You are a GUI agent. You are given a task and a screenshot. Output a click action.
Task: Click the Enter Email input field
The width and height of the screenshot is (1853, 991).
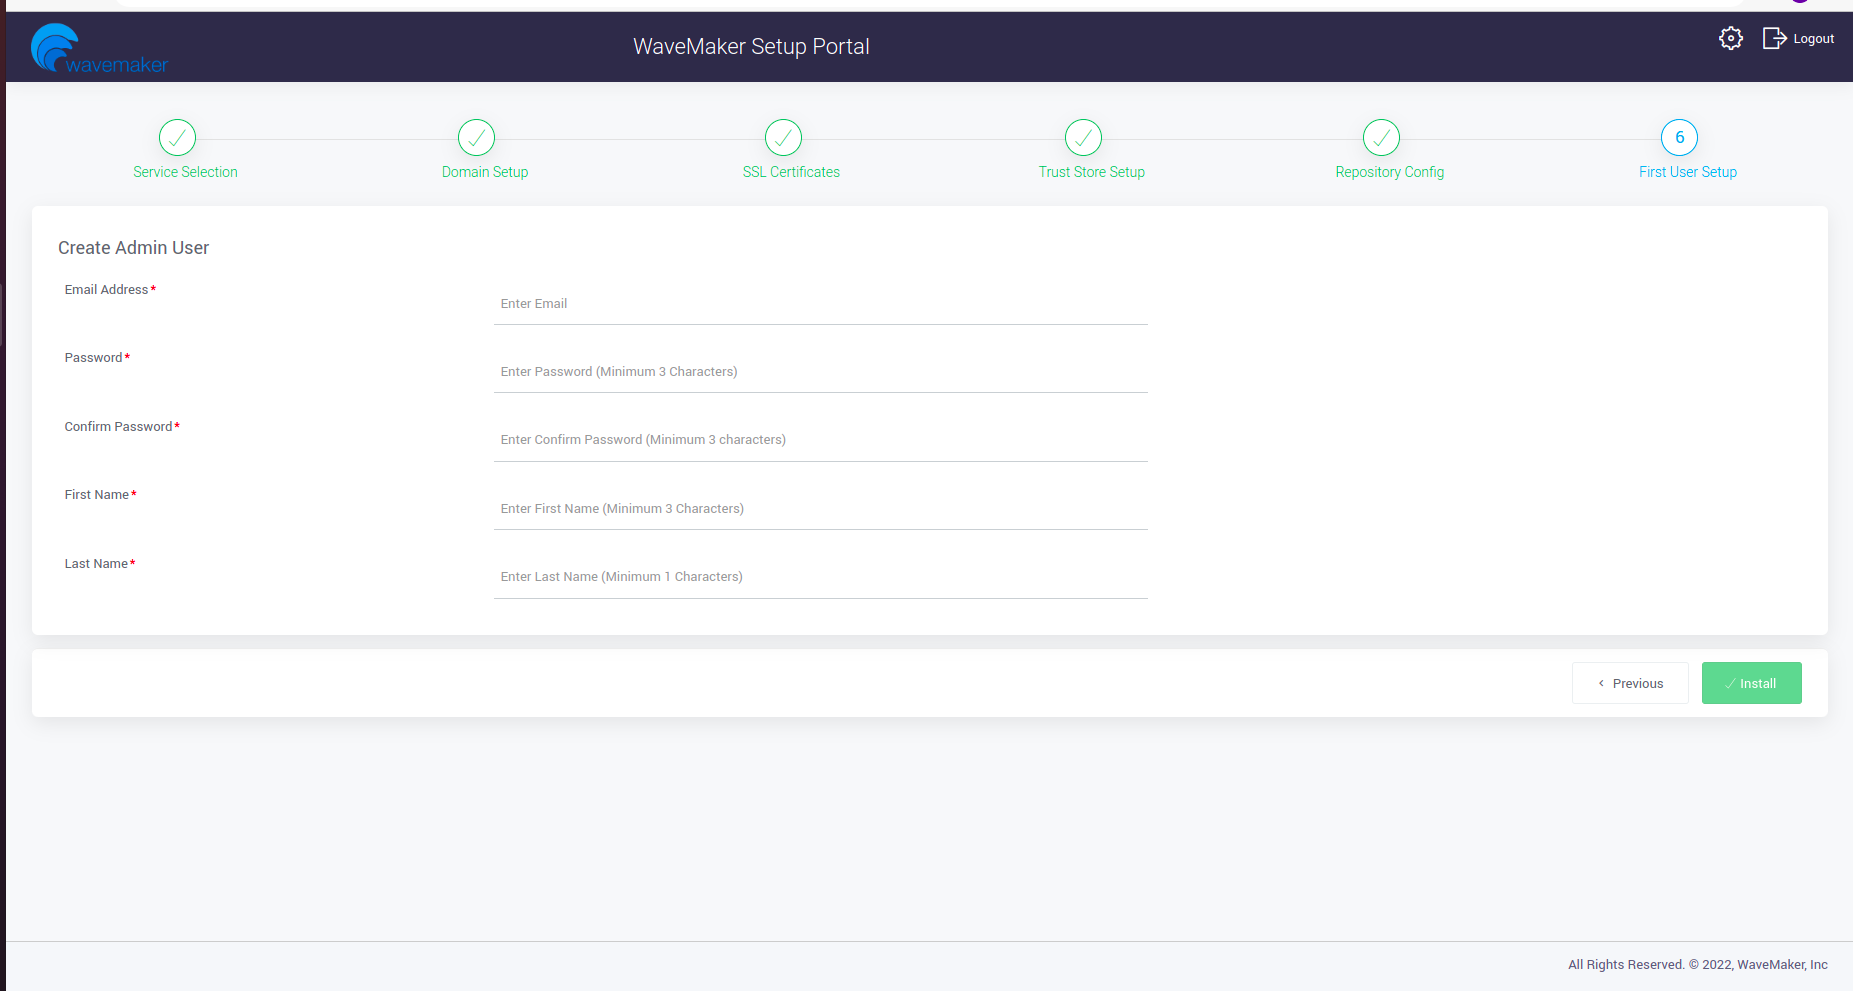[x=820, y=303]
